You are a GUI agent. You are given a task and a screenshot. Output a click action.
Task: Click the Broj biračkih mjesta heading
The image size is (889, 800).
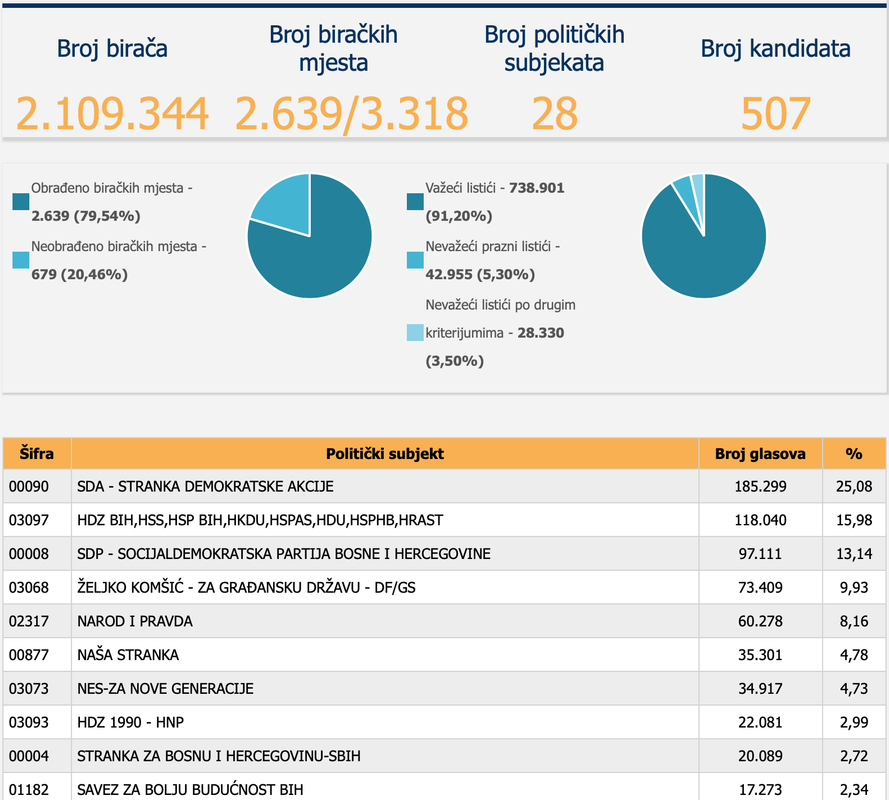(333, 49)
